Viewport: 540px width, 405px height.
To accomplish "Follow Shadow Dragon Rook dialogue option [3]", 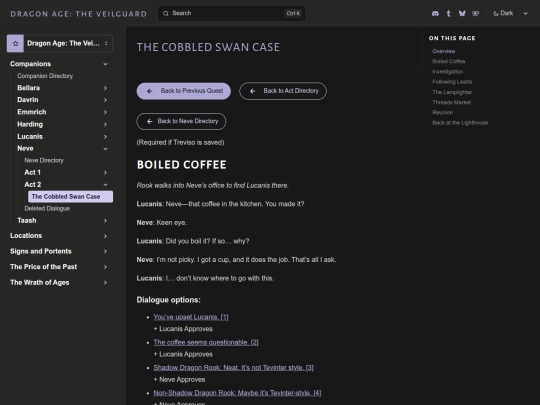I will click(233, 367).
